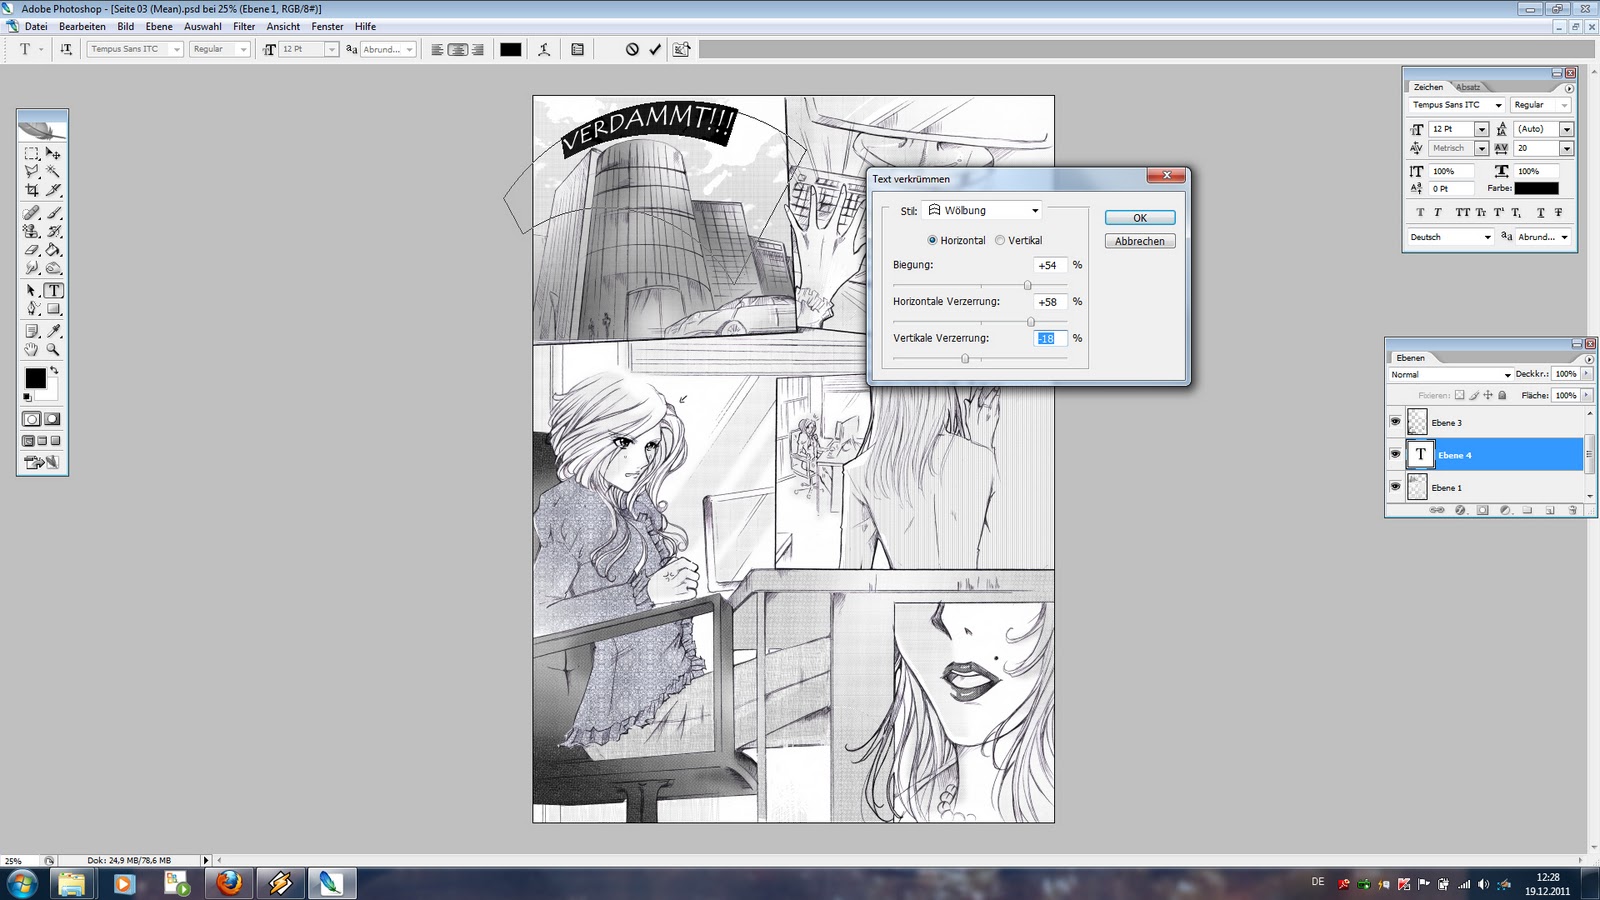Open Farbe text color swatch in Zeichen panel

1536,188
